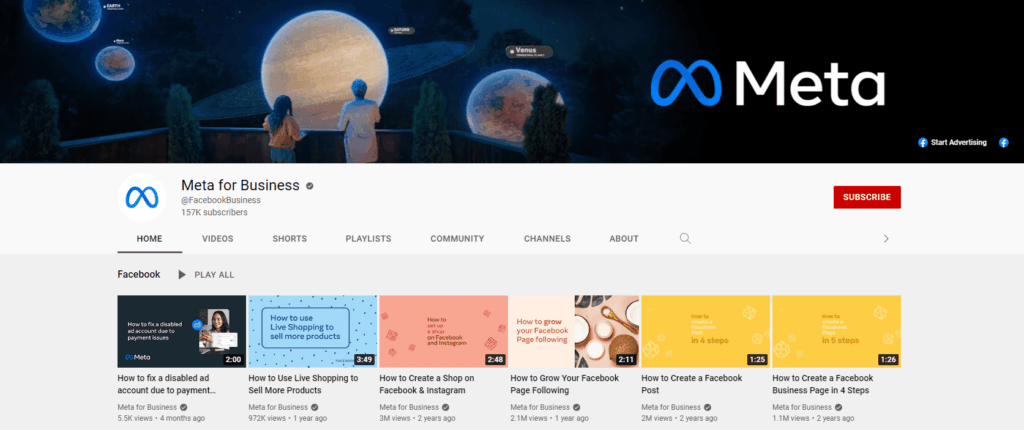This screenshot has height=430, width=1024.
Task: Open the About tab
Action: click(624, 239)
